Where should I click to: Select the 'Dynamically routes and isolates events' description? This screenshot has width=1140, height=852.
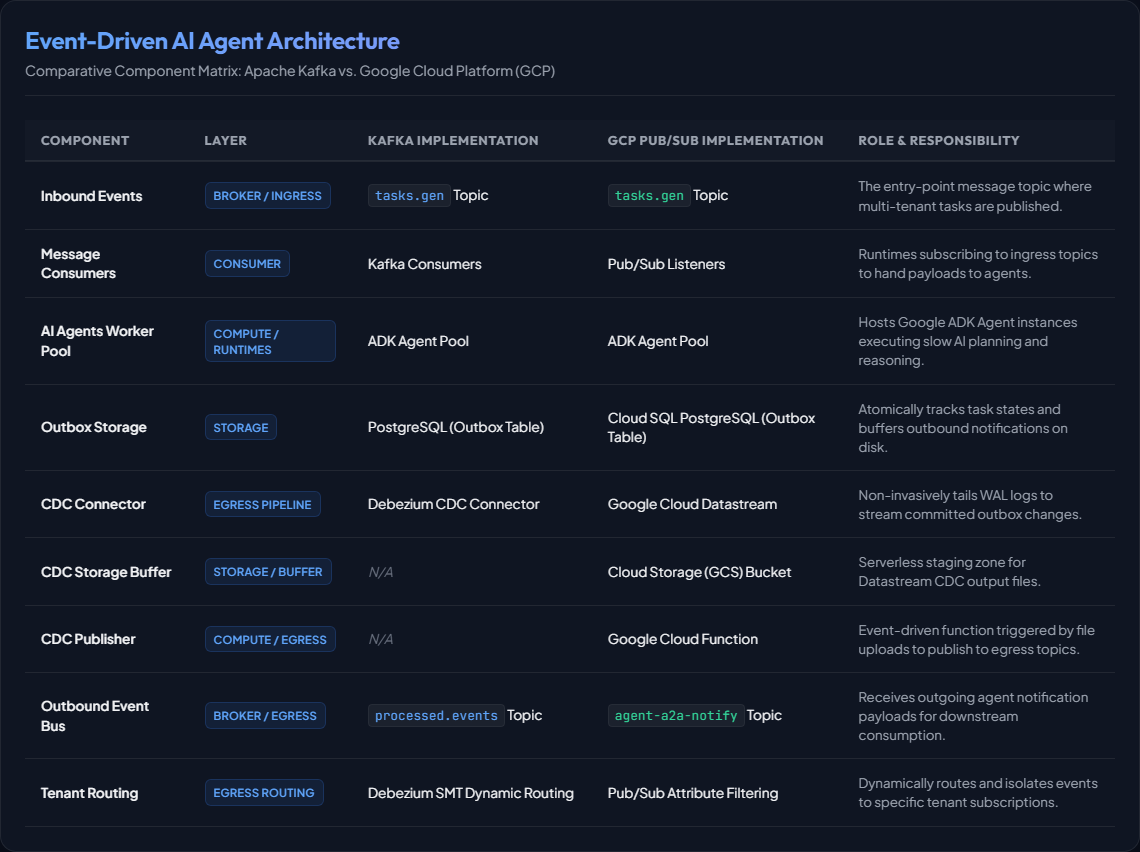978,793
